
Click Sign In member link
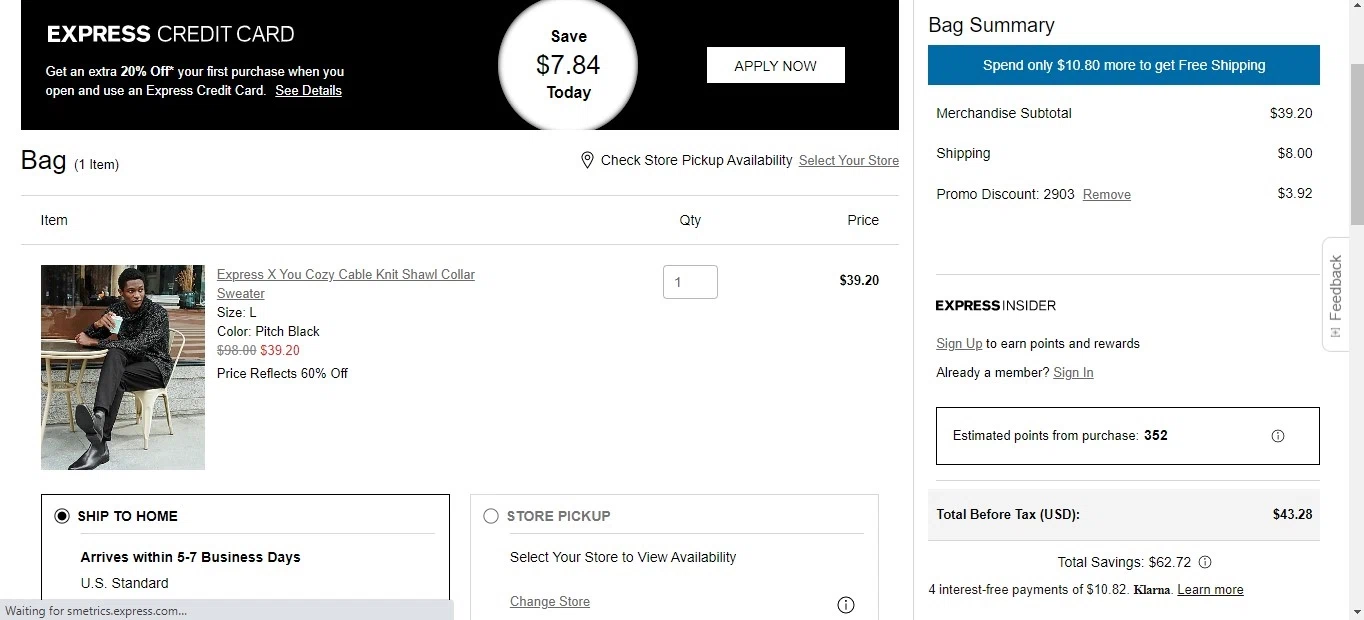click(1073, 373)
